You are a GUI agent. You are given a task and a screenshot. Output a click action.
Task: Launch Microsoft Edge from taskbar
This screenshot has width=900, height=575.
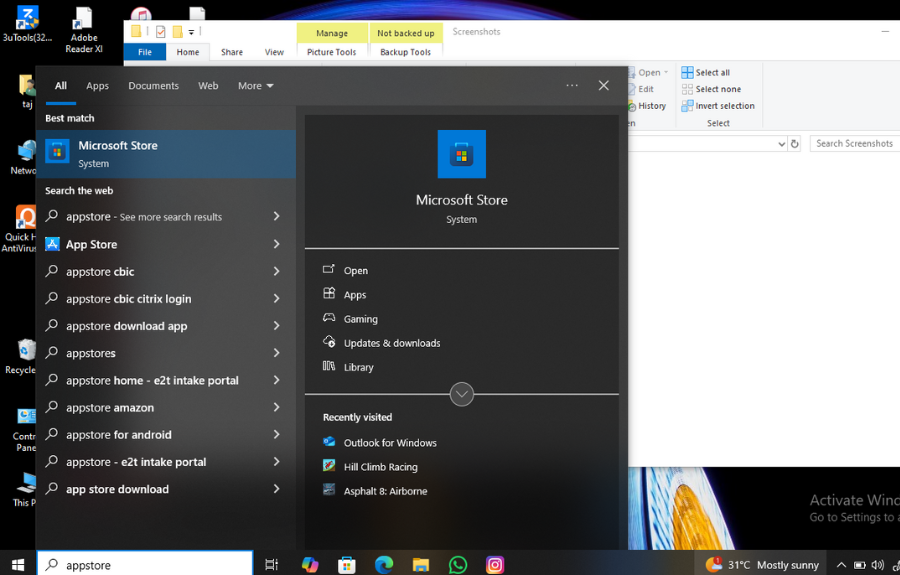383,565
